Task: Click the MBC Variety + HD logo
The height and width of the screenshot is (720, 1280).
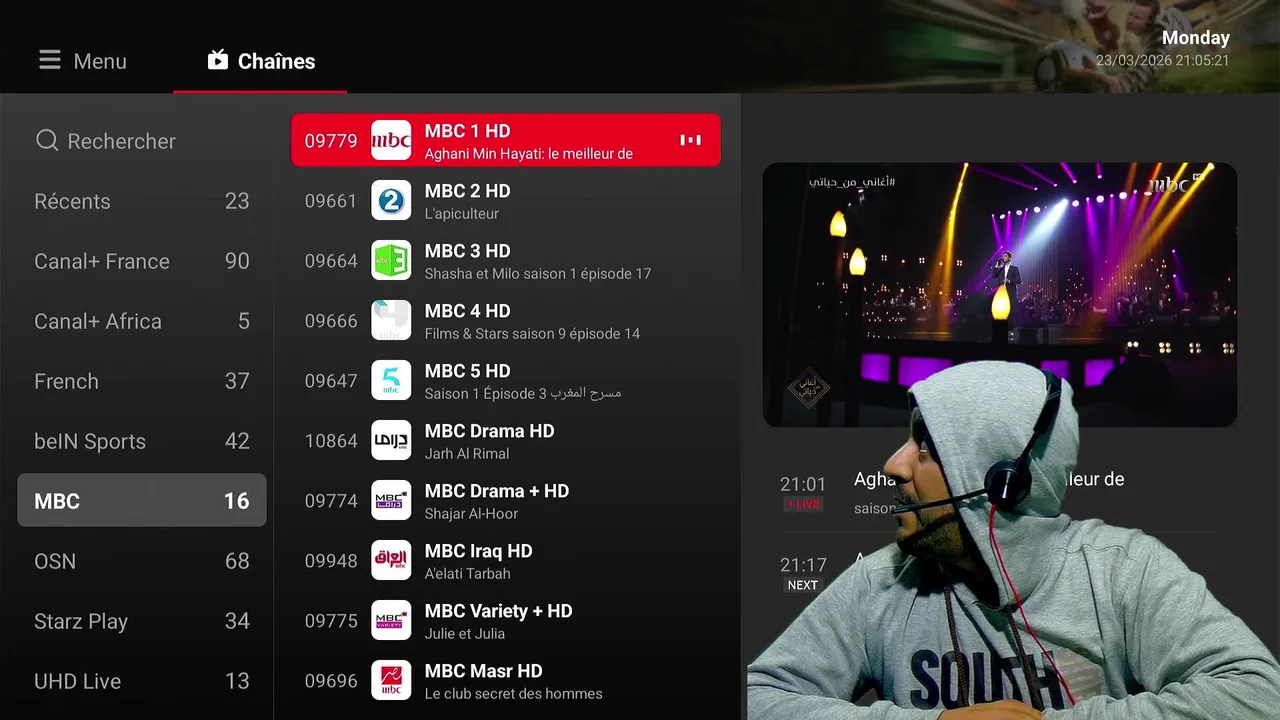Action: click(x=391, y=620)
